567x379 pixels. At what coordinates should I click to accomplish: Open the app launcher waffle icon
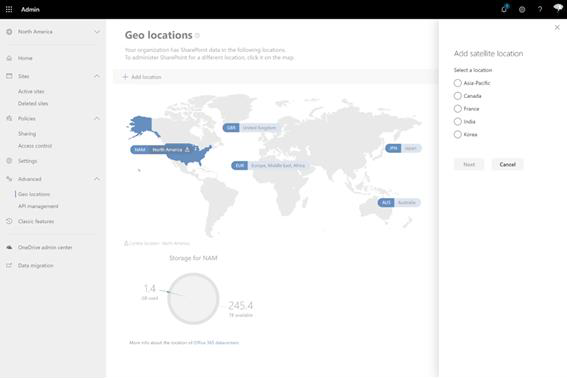(9, 9)
